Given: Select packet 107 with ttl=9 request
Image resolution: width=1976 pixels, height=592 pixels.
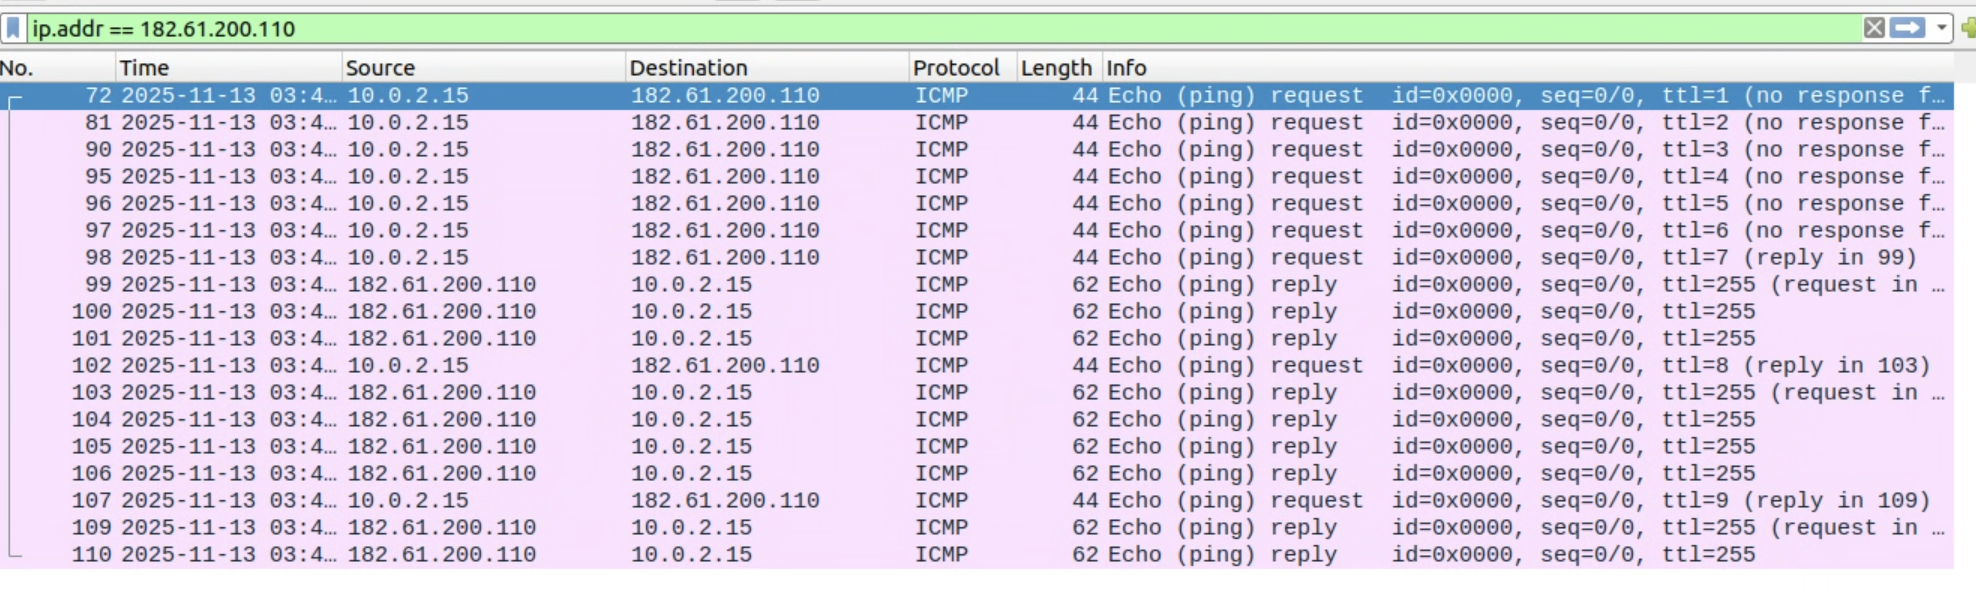Looking at the screenshot, I should (900, 501).
